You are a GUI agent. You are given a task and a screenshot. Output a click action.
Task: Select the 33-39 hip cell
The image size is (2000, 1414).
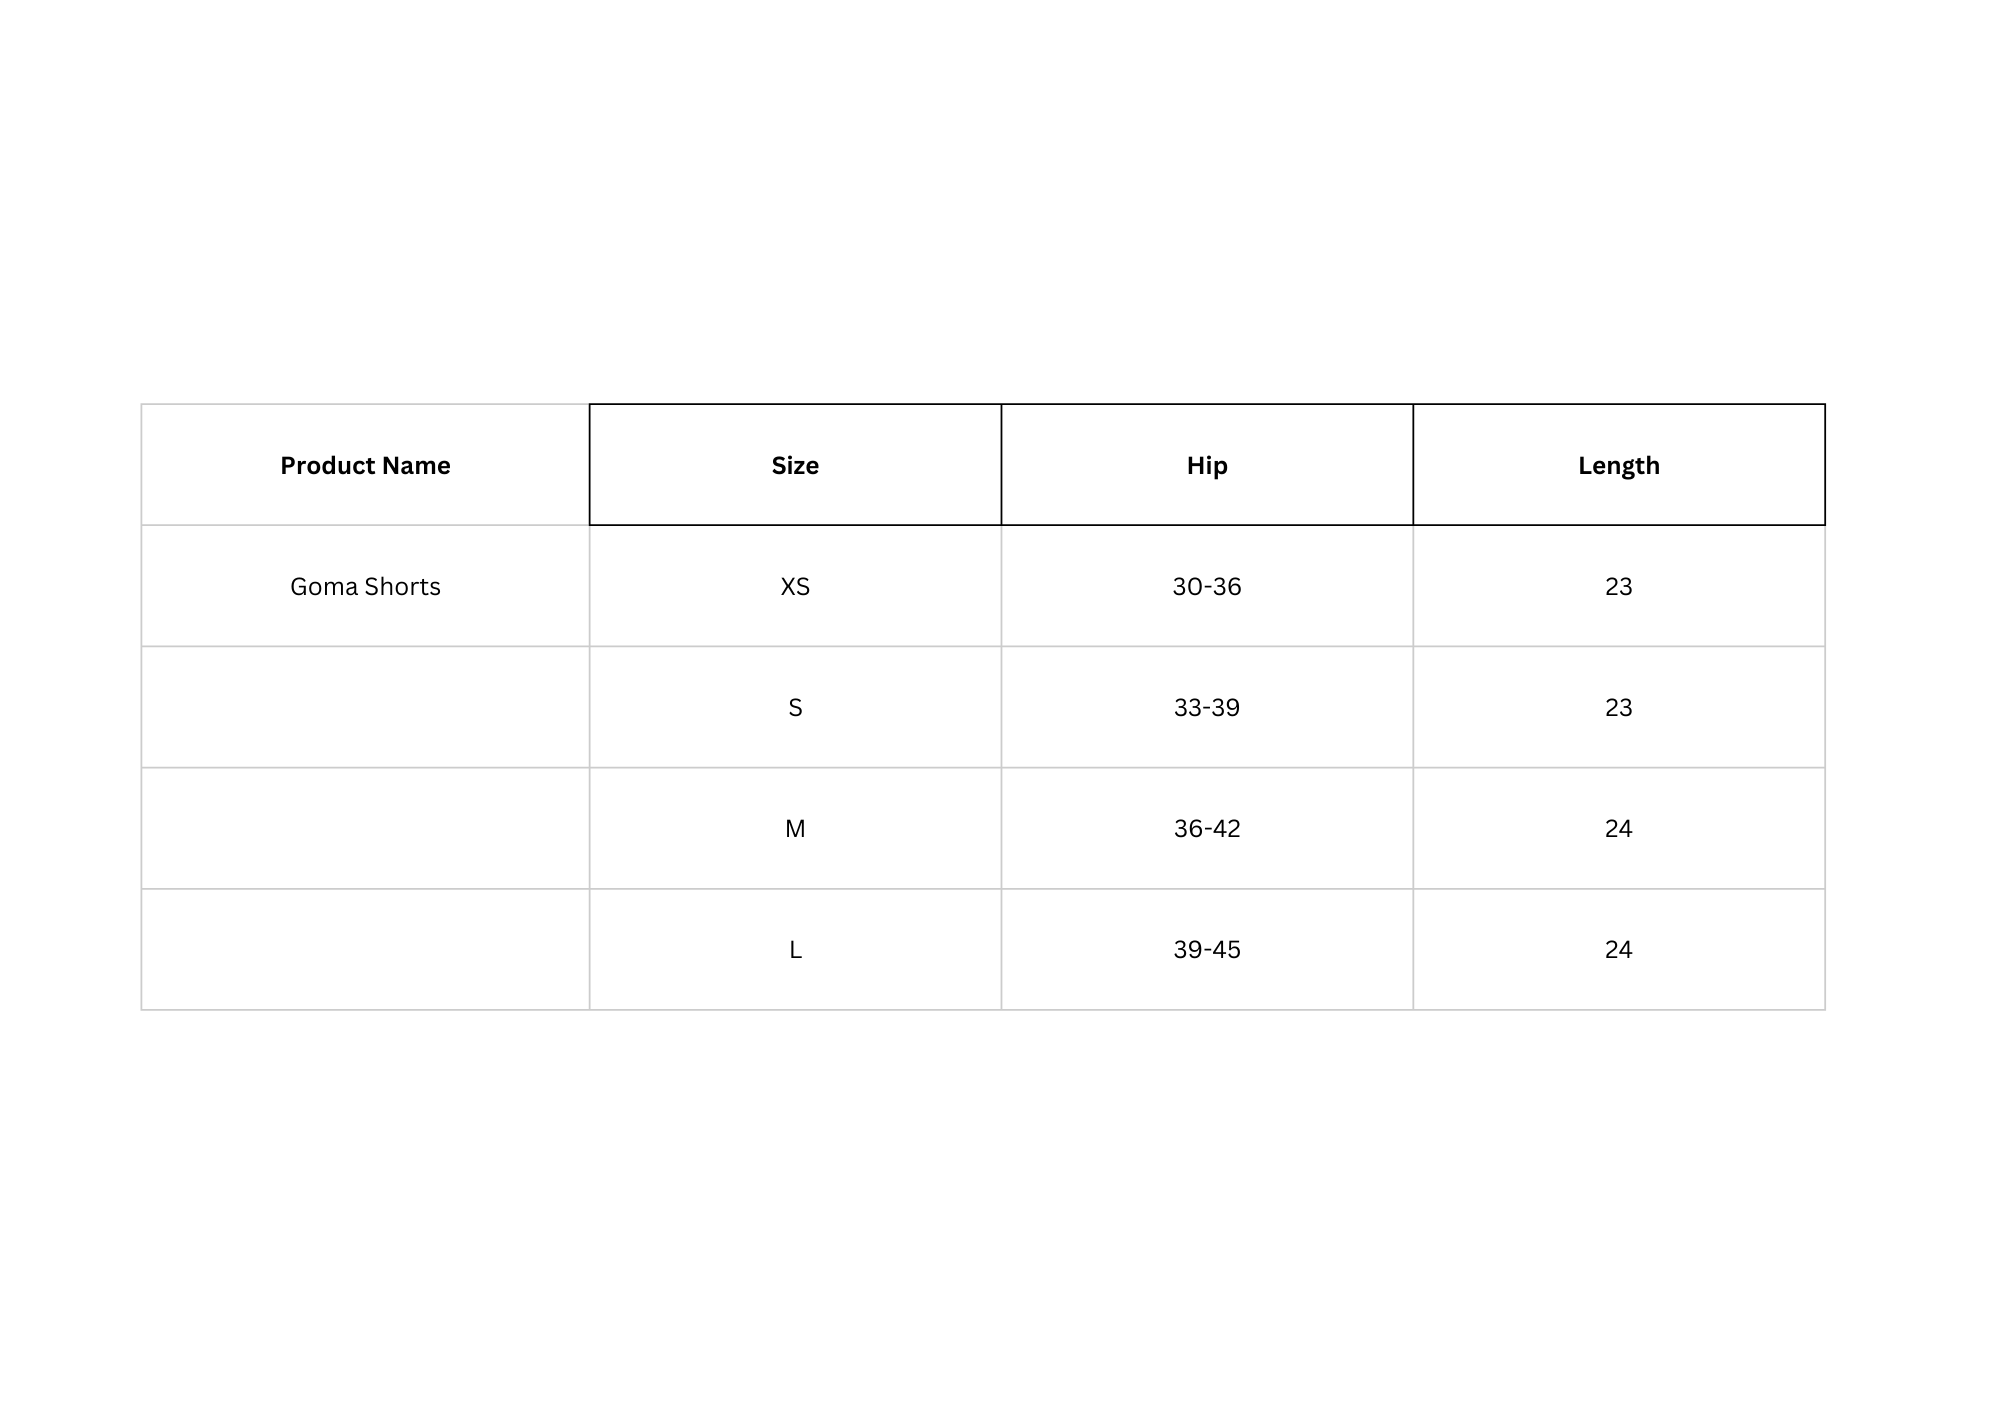[x=1207, y=707]
